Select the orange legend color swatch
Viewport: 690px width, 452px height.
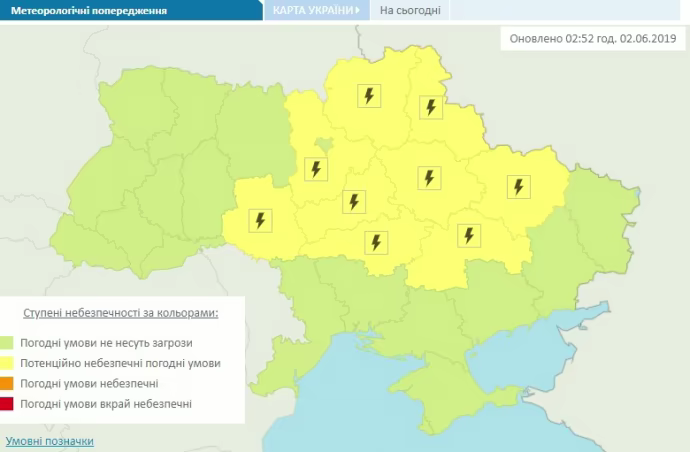coord(8,383)
